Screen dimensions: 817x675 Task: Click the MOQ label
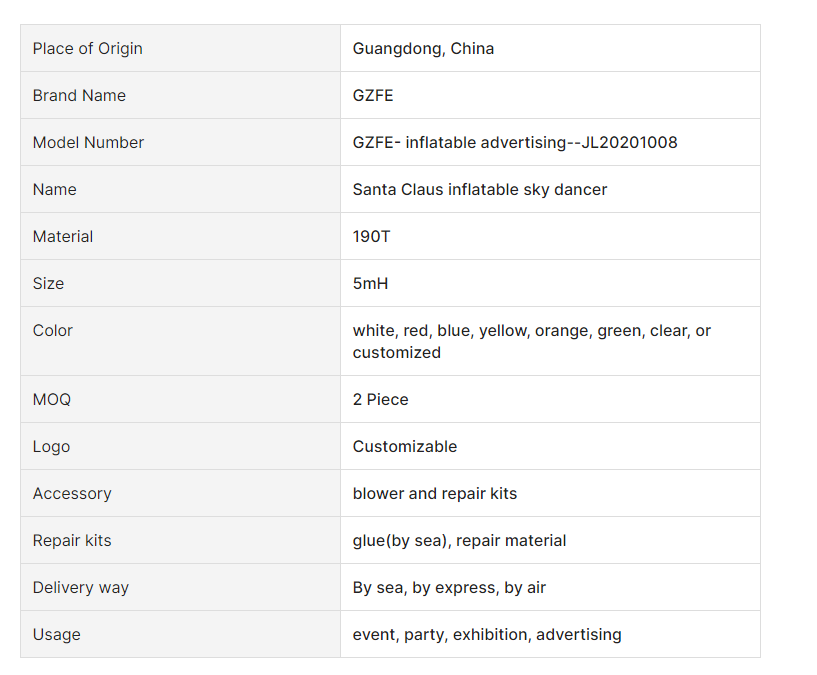coord(52,400)
